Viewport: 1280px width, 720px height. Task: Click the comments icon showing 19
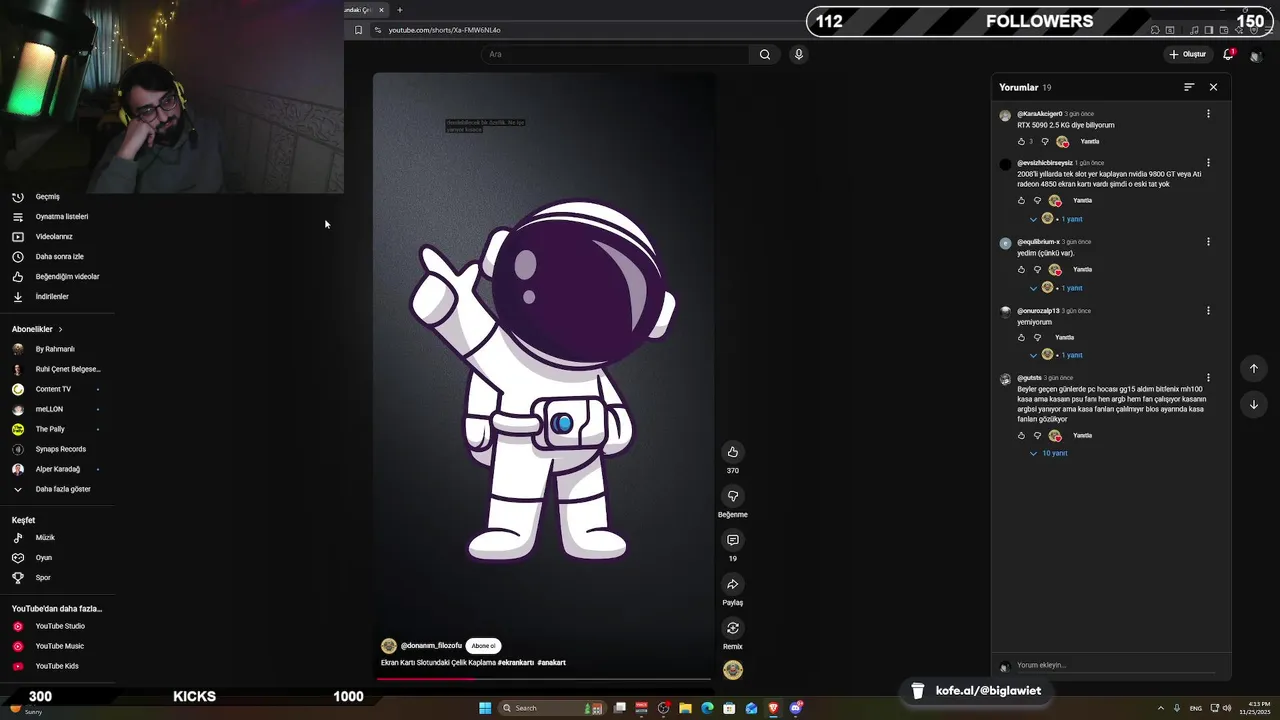[x=732, y=540]
